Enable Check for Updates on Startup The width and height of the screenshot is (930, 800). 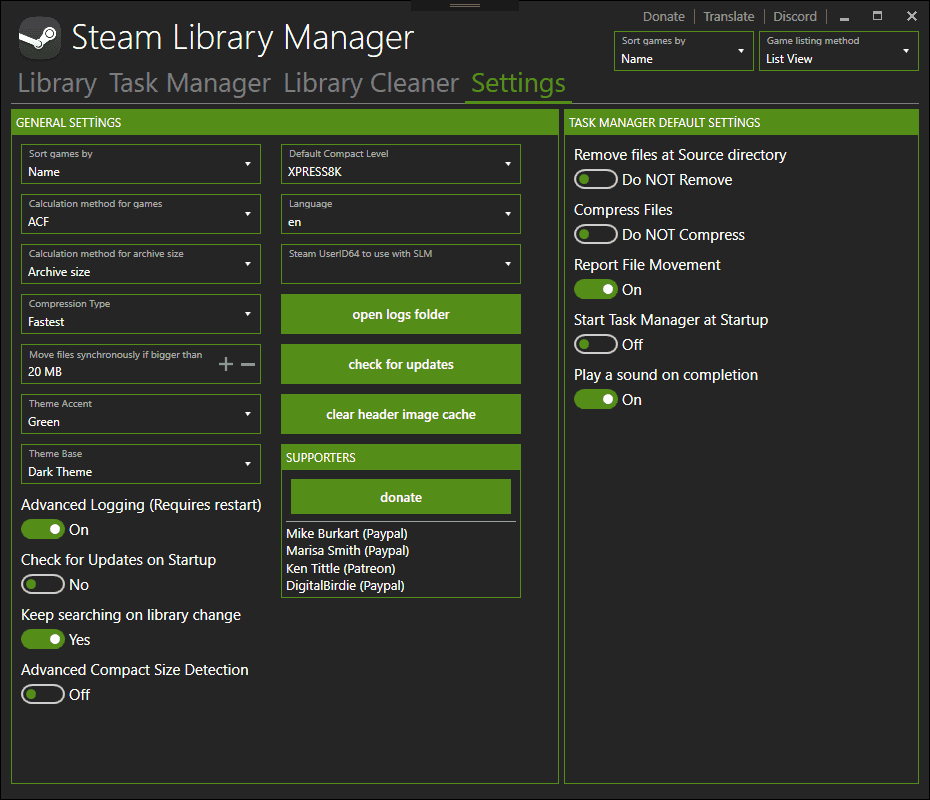click(43, 584)
